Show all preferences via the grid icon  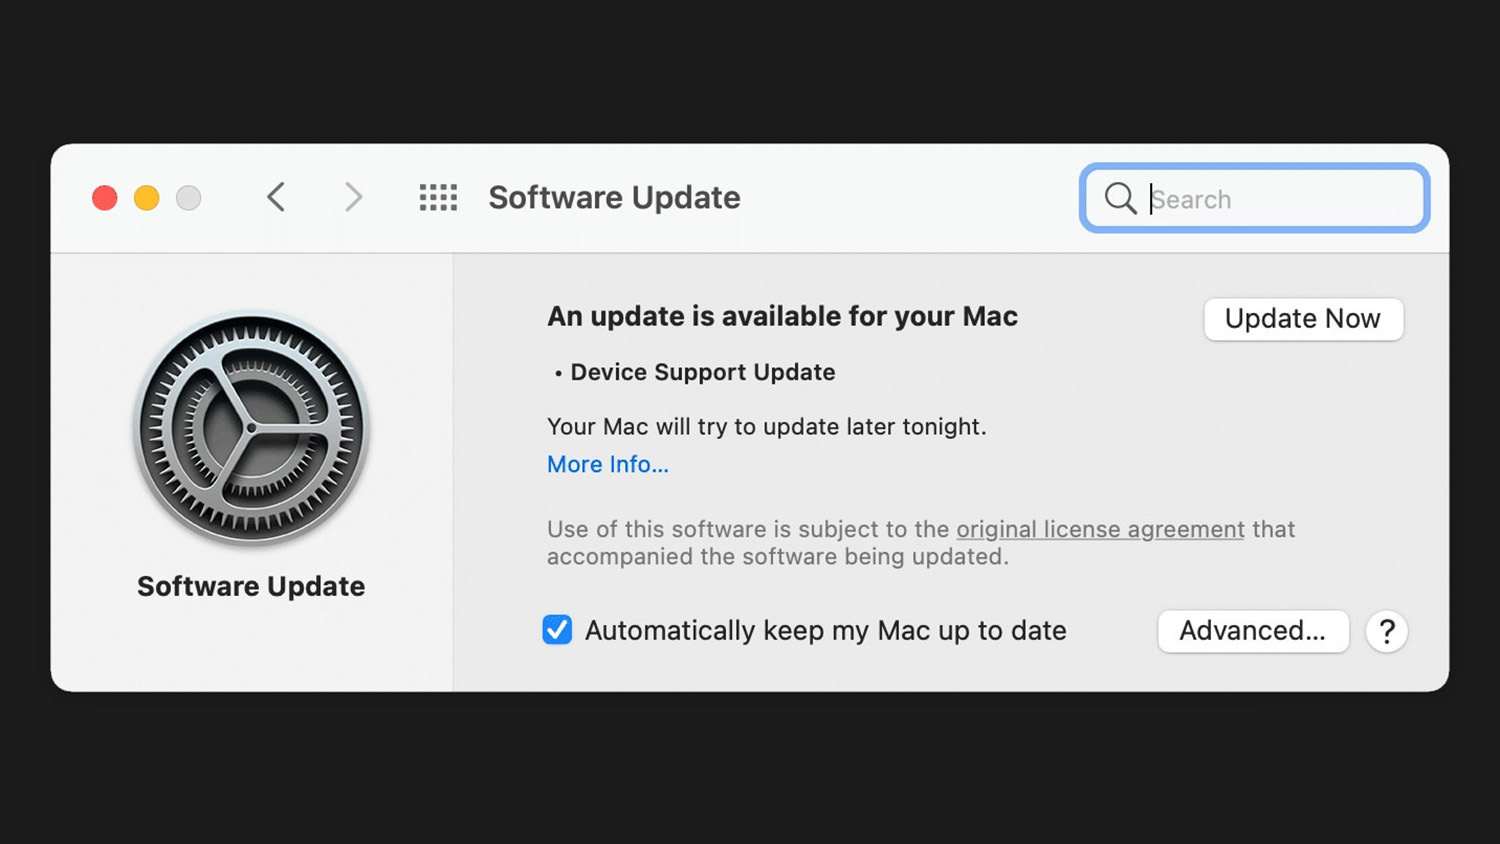coord(438,197)
